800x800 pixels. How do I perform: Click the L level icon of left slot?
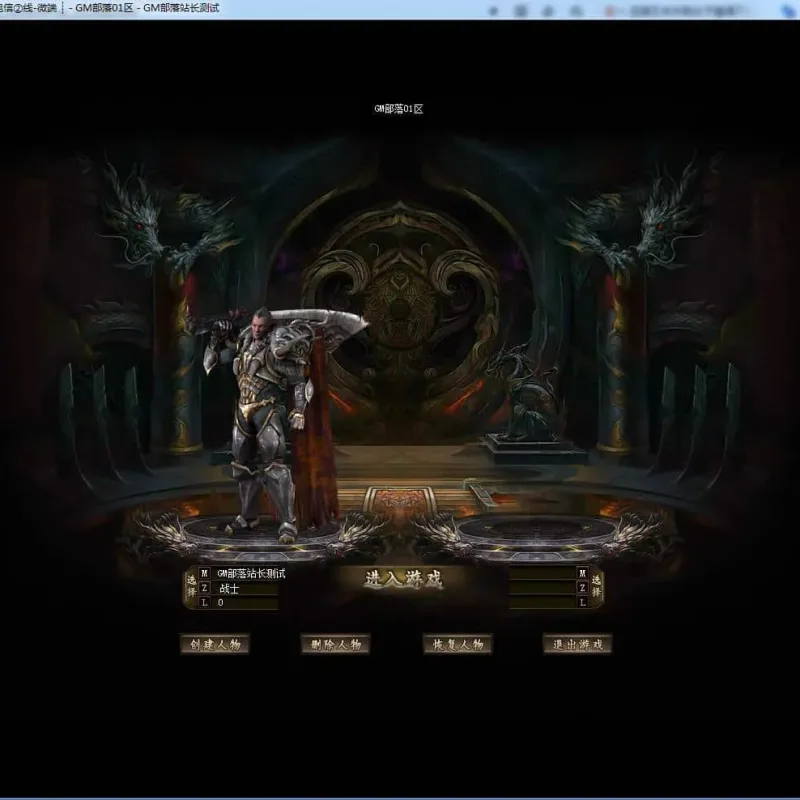(205, 602)
